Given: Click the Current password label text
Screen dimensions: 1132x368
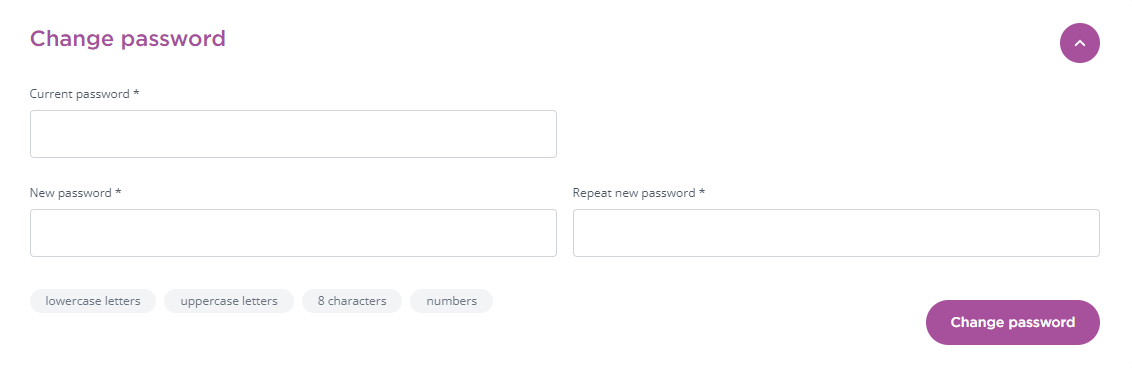Looking at the screenshot, I should [79, 94].
